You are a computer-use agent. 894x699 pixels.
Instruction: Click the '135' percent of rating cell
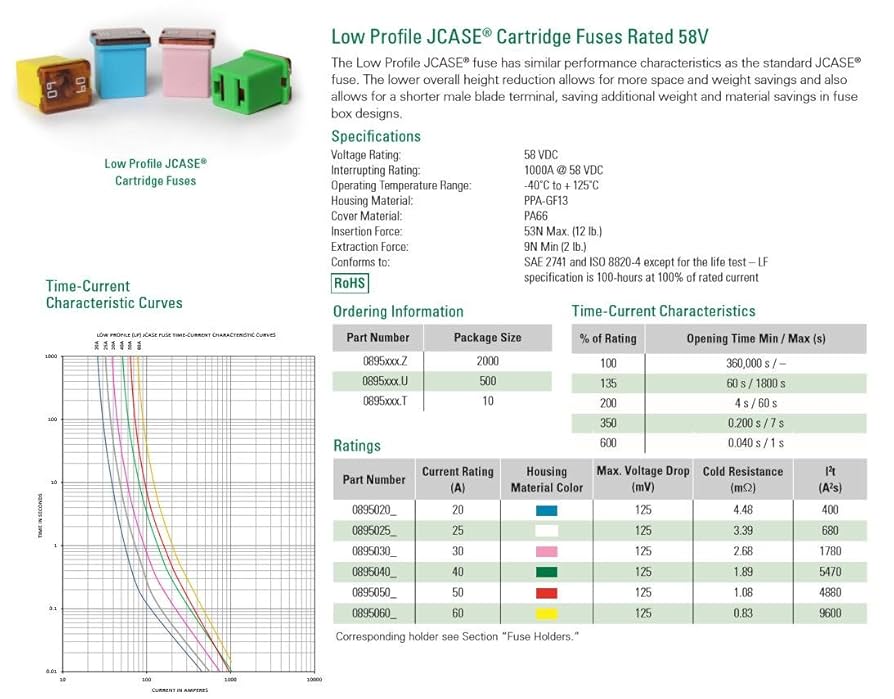coord(608,383)
